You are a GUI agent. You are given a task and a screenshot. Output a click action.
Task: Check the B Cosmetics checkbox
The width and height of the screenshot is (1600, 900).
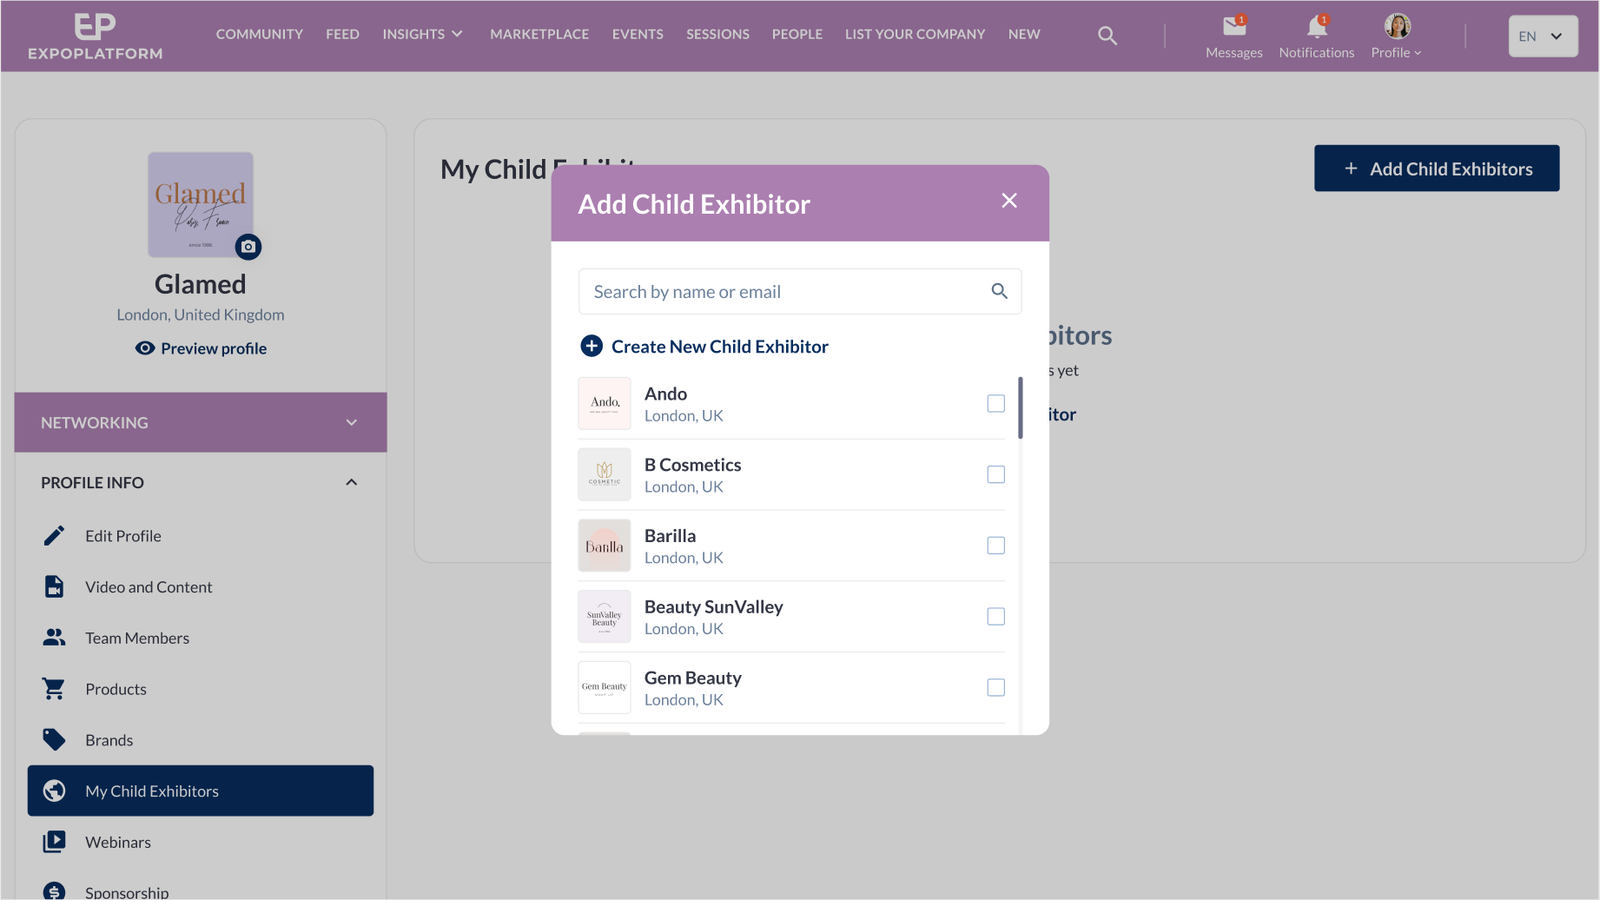(x=996, y=474)
